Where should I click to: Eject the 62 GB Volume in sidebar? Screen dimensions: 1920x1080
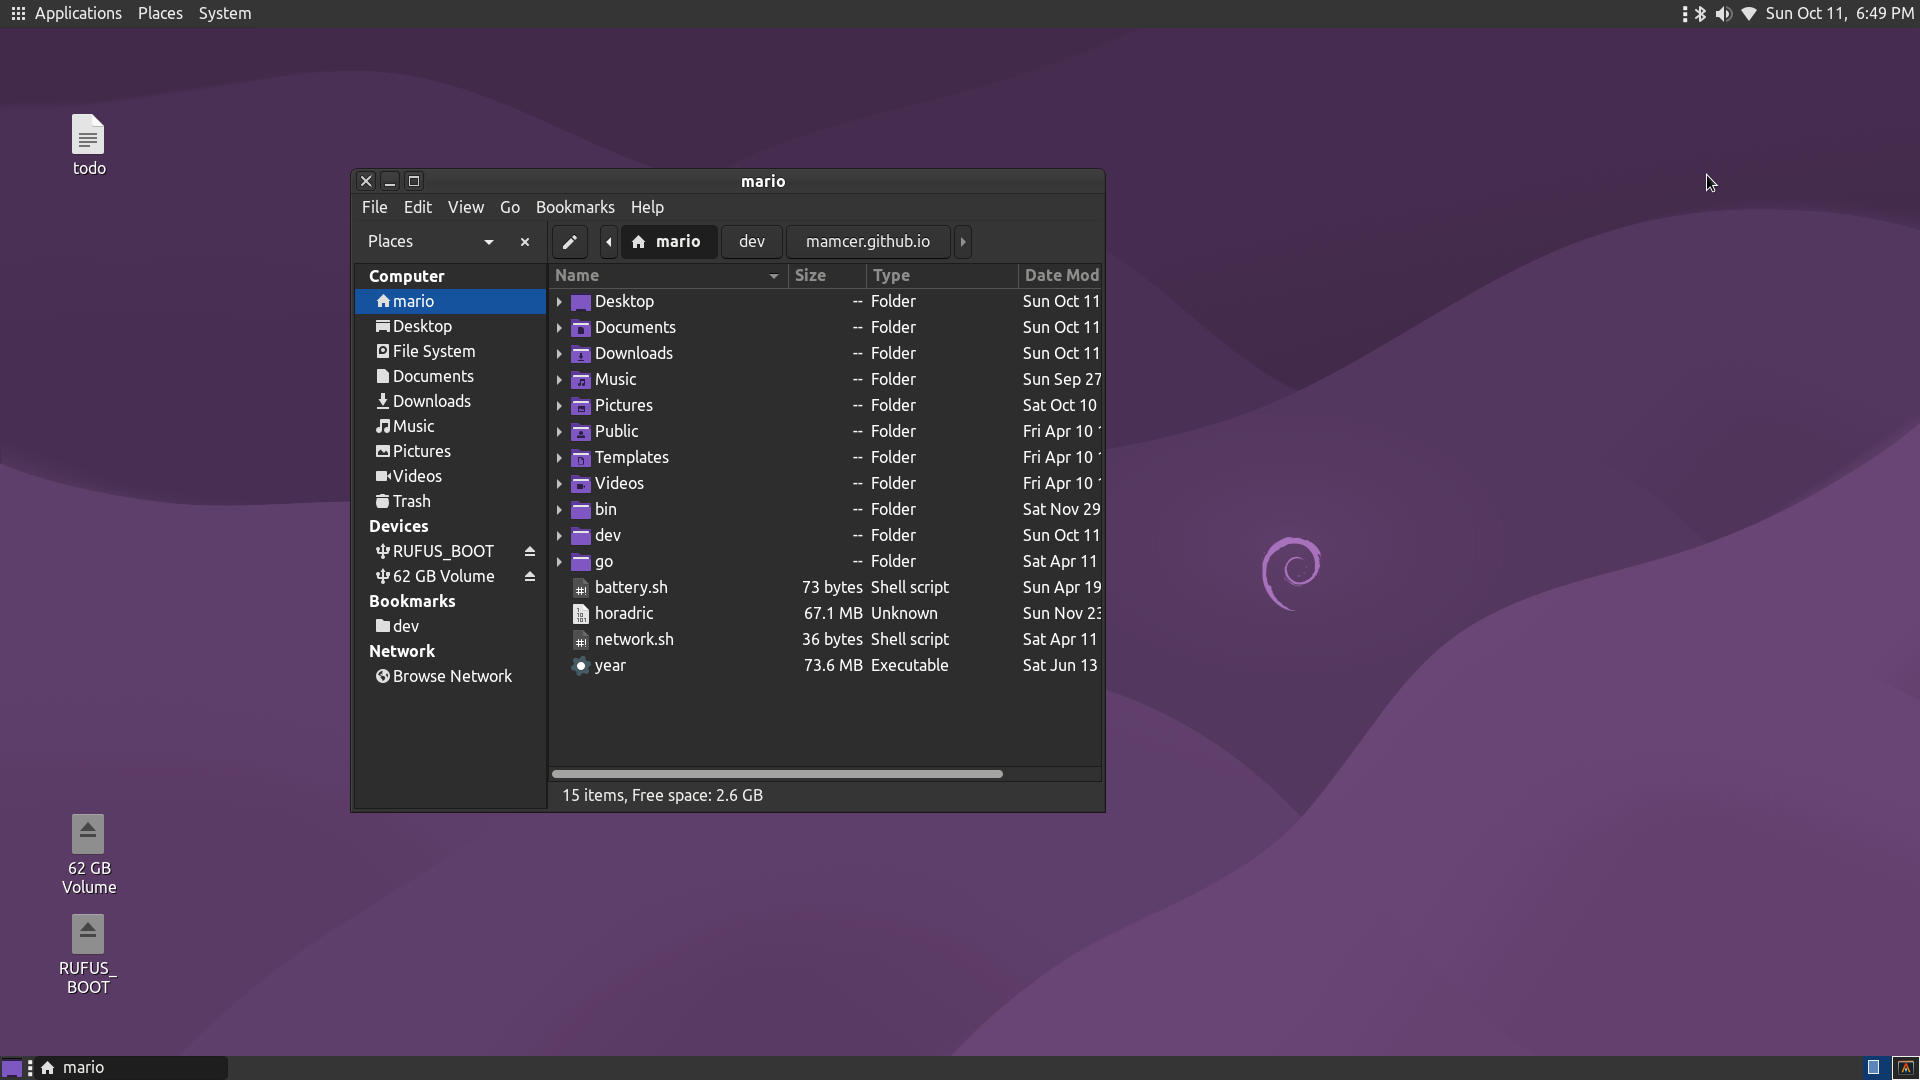530,577
